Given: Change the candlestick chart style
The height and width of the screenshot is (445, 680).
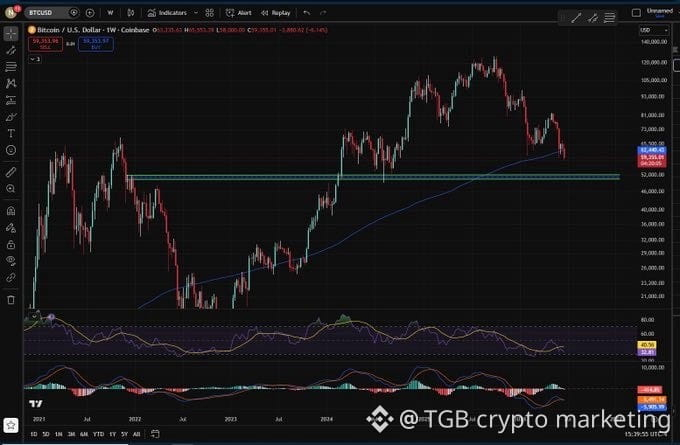Looking at the screenshot, I should (131, 13).
